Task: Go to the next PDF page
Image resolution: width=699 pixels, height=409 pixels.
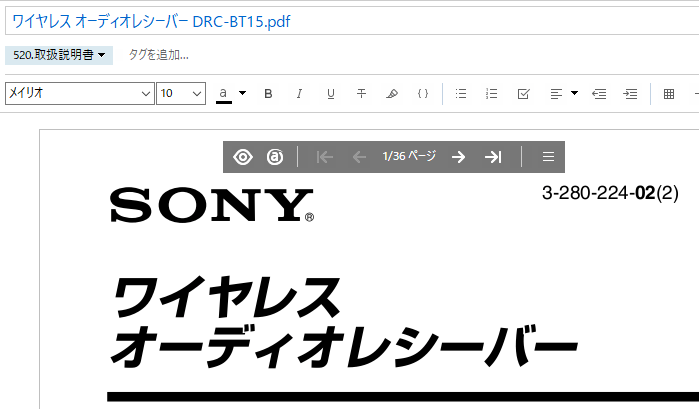Action: tap(458, 157)
